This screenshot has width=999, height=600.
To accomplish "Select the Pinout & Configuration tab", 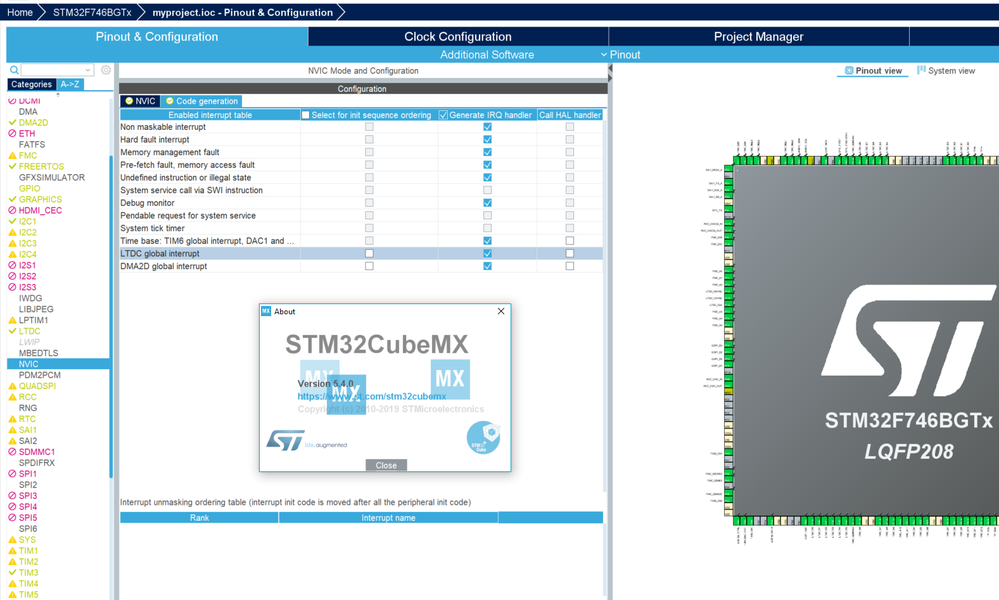I will tap(157, 37).
